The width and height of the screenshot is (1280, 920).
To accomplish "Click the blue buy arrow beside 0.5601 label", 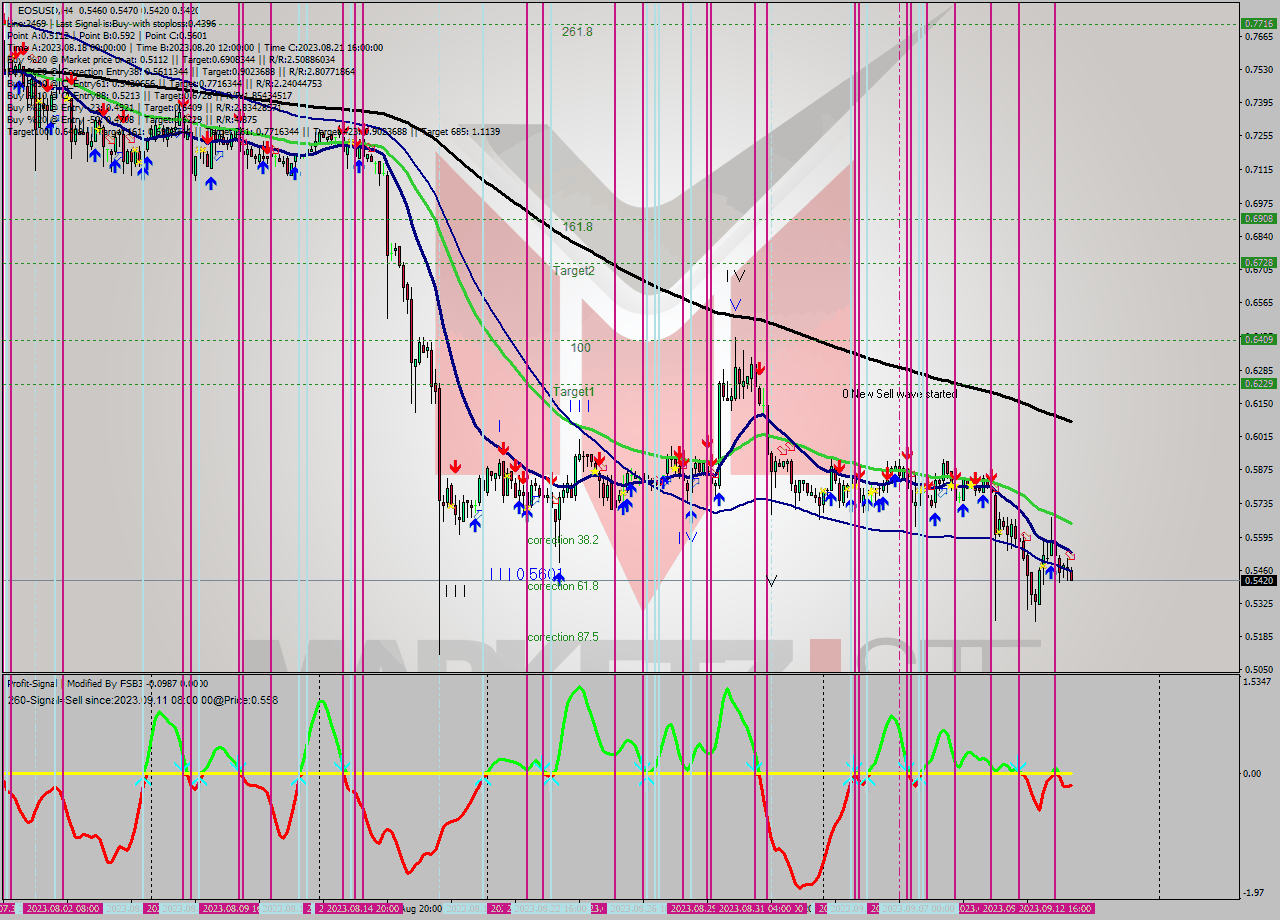I will (x=558, y=579).
